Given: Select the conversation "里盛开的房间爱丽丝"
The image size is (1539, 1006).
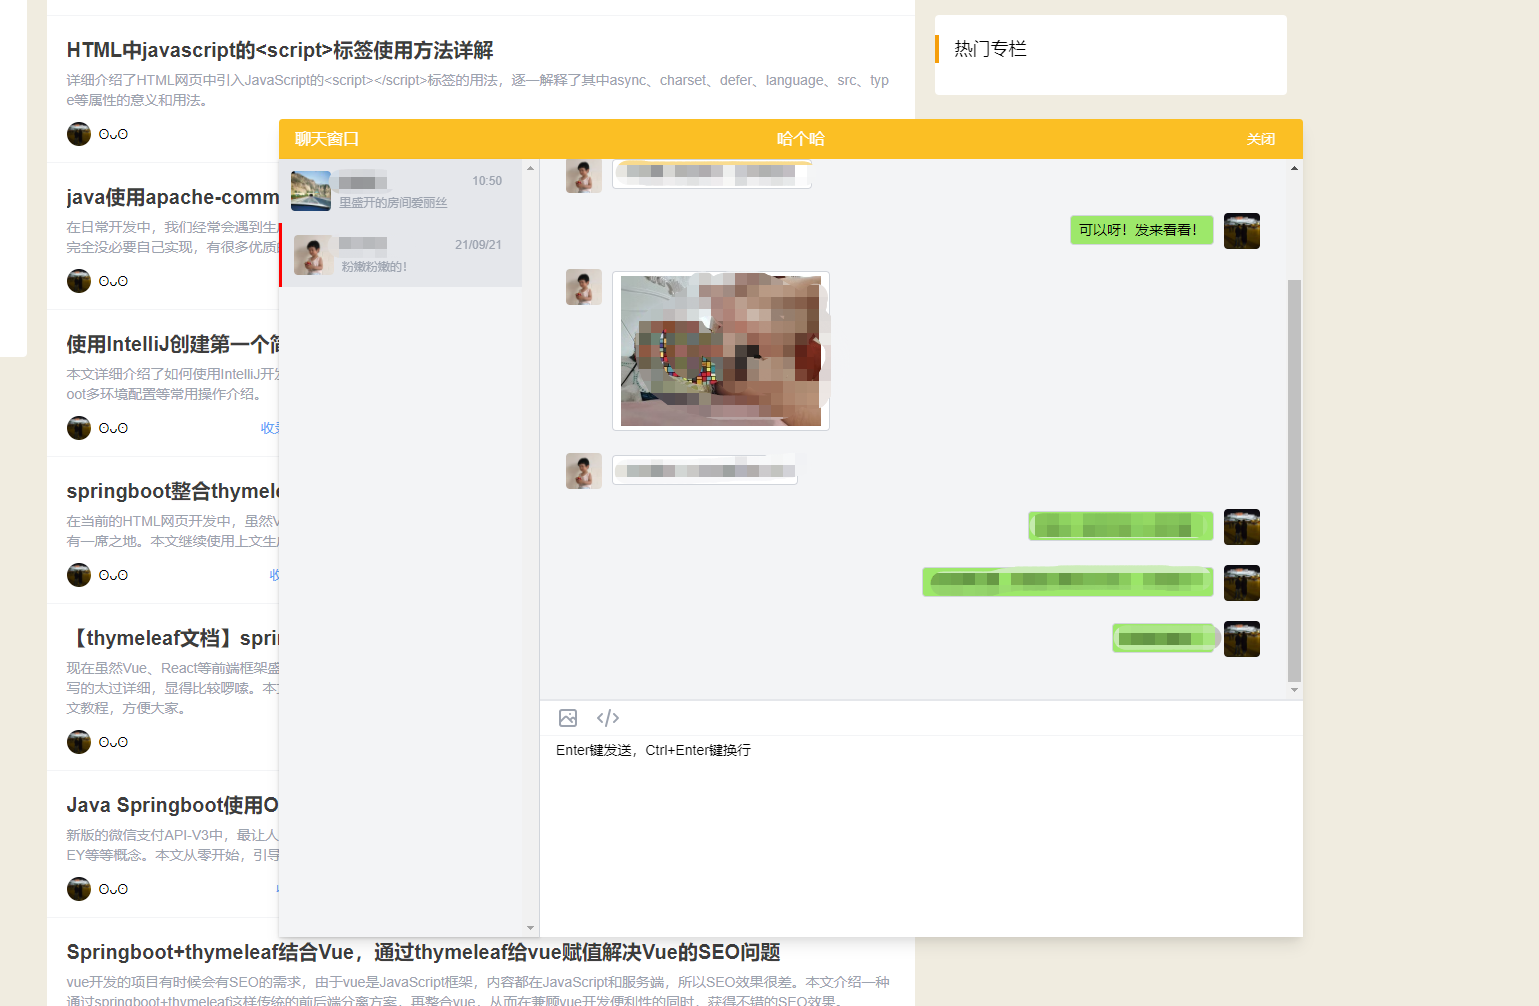Looking at the screenshot, I should tap(400, 191).
